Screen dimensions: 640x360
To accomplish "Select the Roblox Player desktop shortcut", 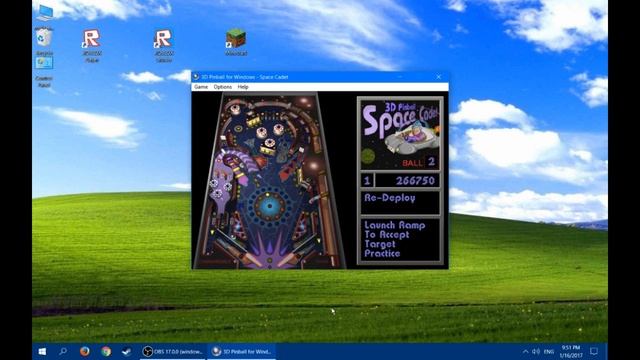I will pos(92,45).
